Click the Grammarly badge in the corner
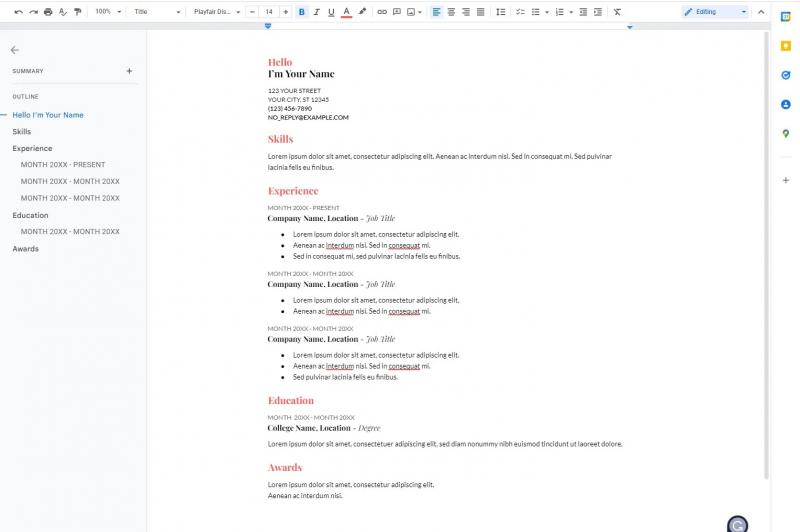Image resolution: width=800 pixels, height=532 pixels. [737, 524]
